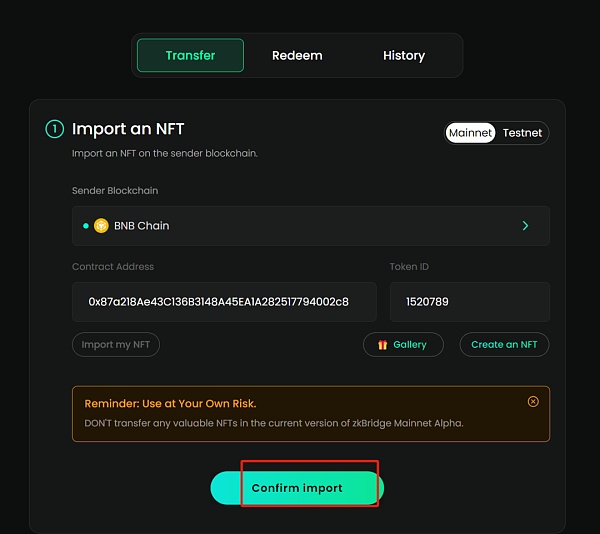
Task: Open the BNB Chain blockchain selector
Action: tap(310, 226)
